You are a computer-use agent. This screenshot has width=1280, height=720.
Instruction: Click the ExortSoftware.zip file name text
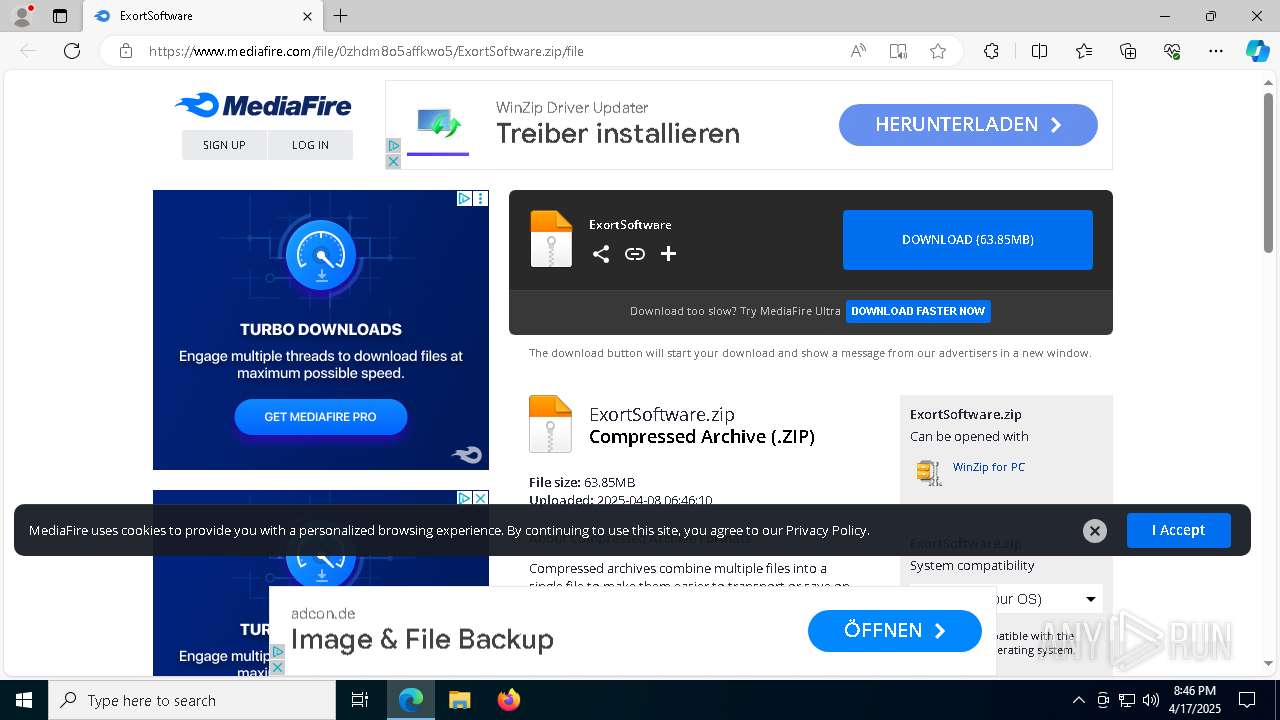[x=662, y=414]
